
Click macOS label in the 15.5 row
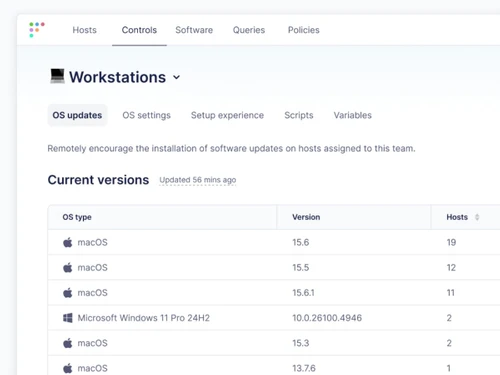tap(93, 267)
